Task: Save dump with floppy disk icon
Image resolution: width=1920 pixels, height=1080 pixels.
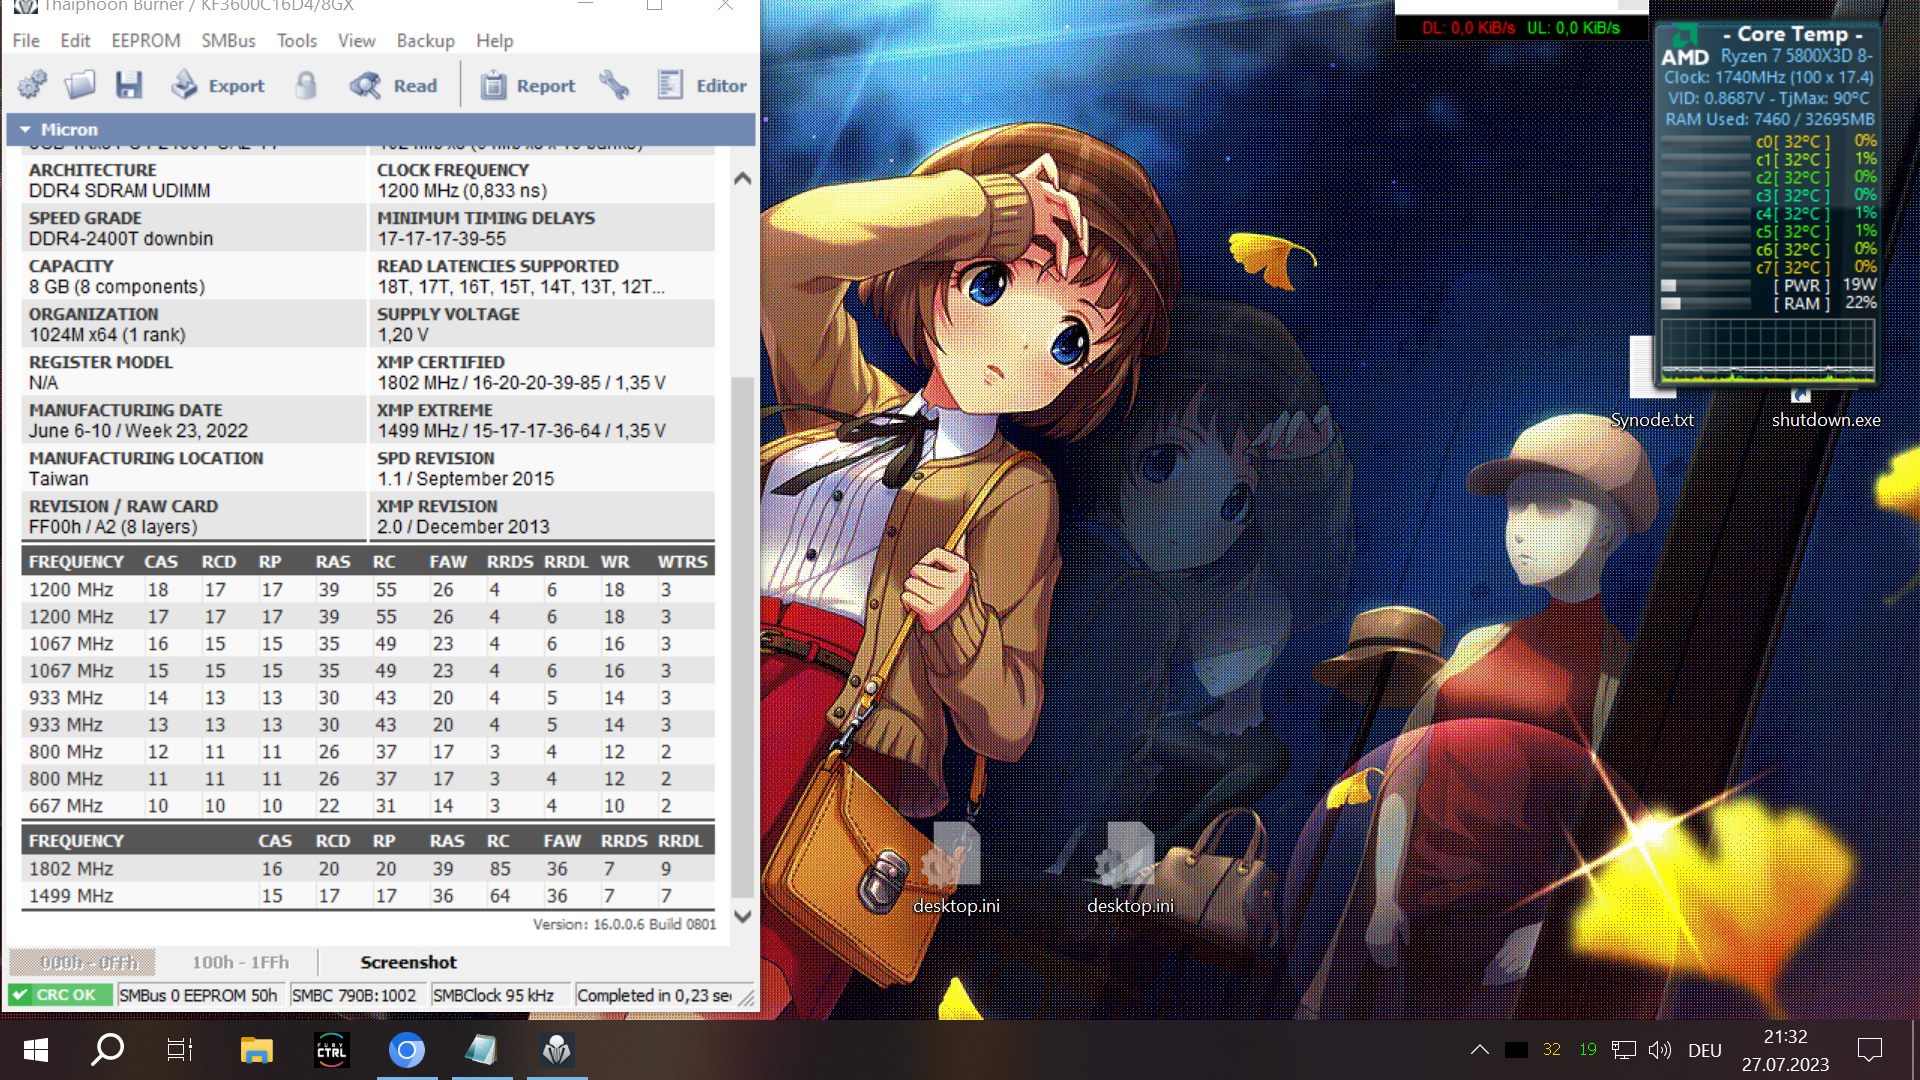Action: (128, 85)
